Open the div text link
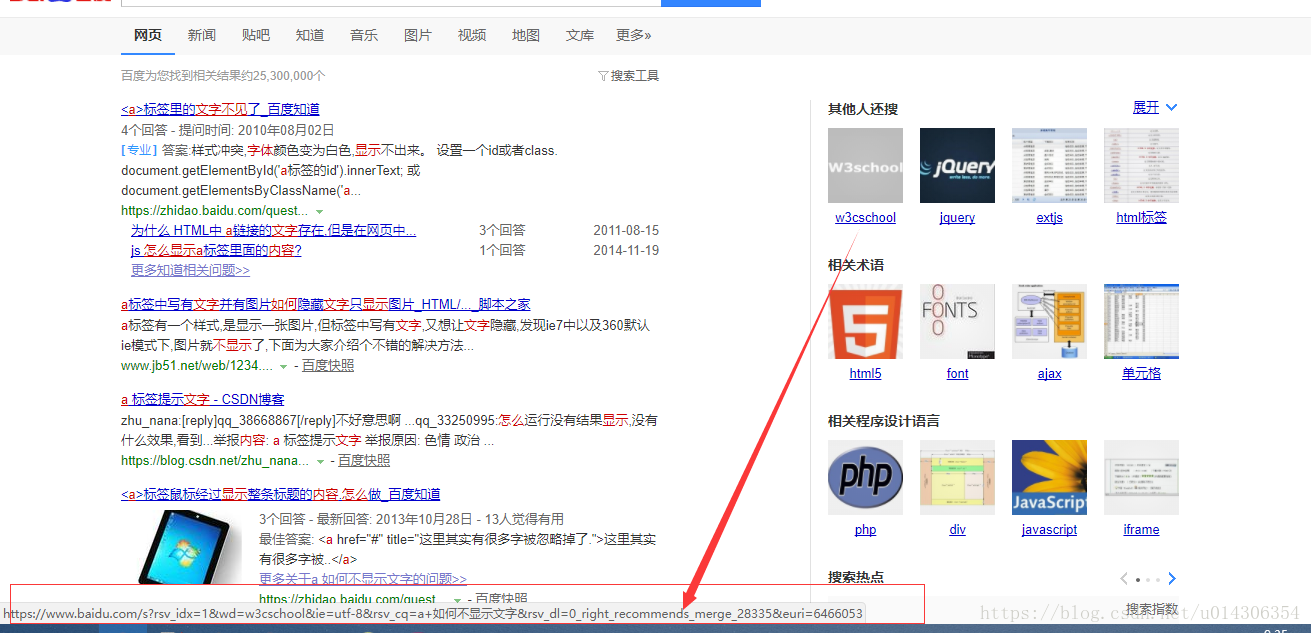This screenshot has width=1311, height=633. tap(957, 529)
